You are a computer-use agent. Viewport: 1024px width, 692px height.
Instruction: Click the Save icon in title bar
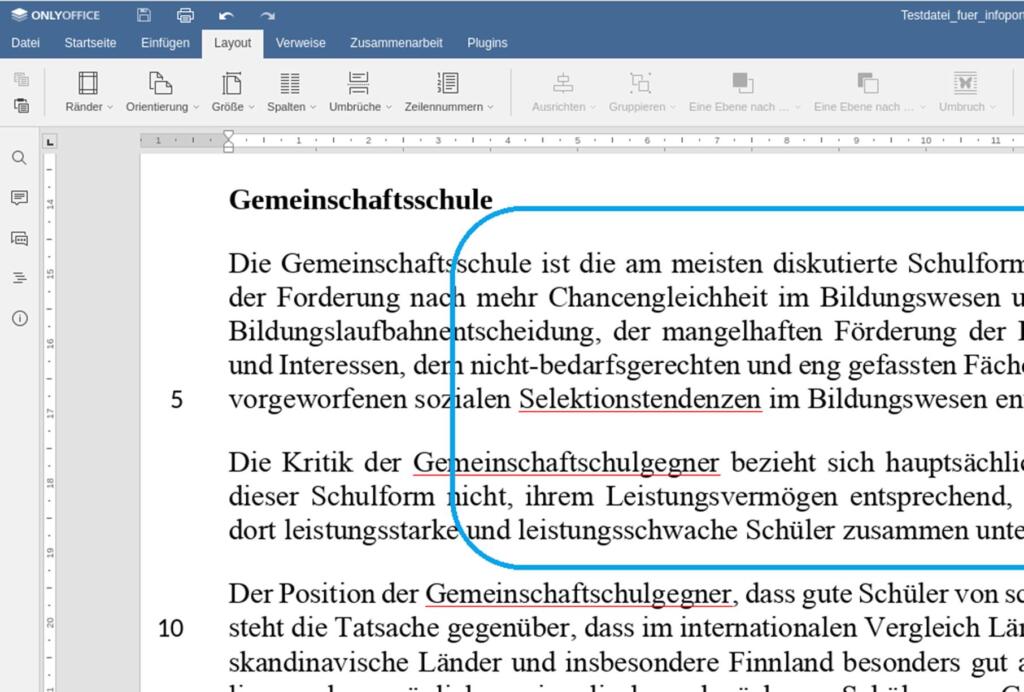pyautogui.click(x=144, y=15)
